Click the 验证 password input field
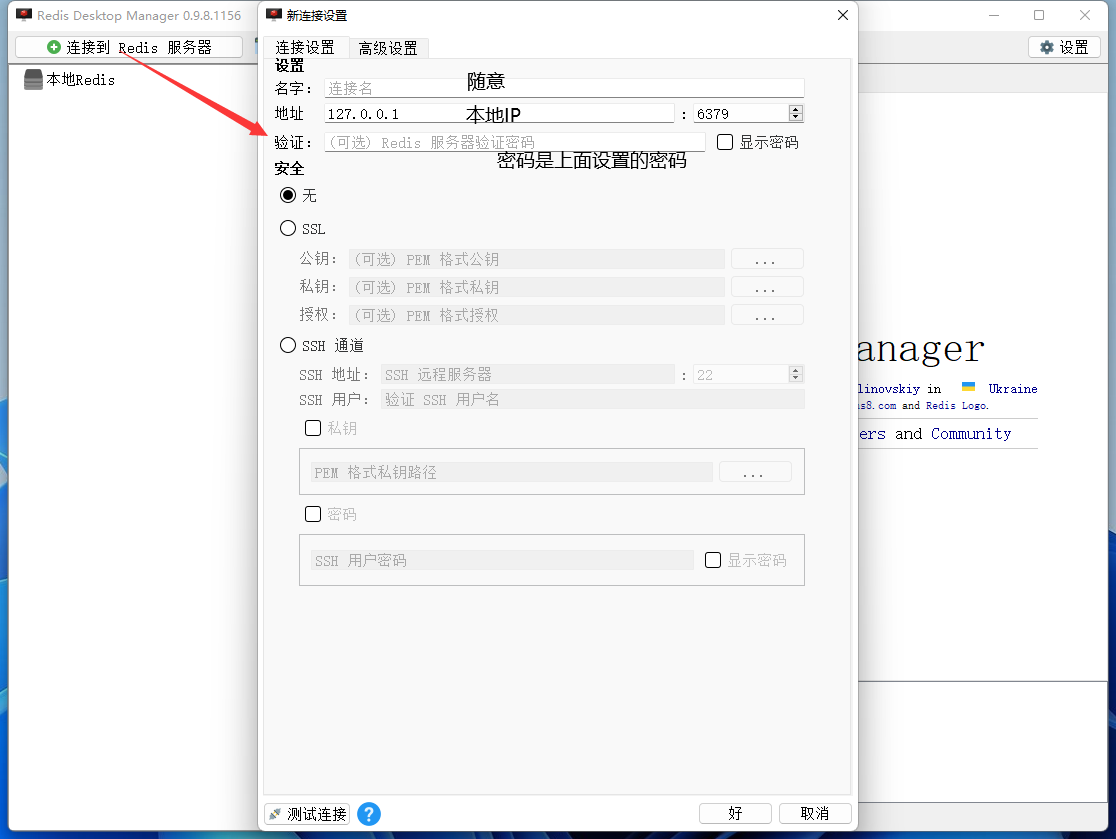Screen dimensions: 1116x839 click(515, 142)
